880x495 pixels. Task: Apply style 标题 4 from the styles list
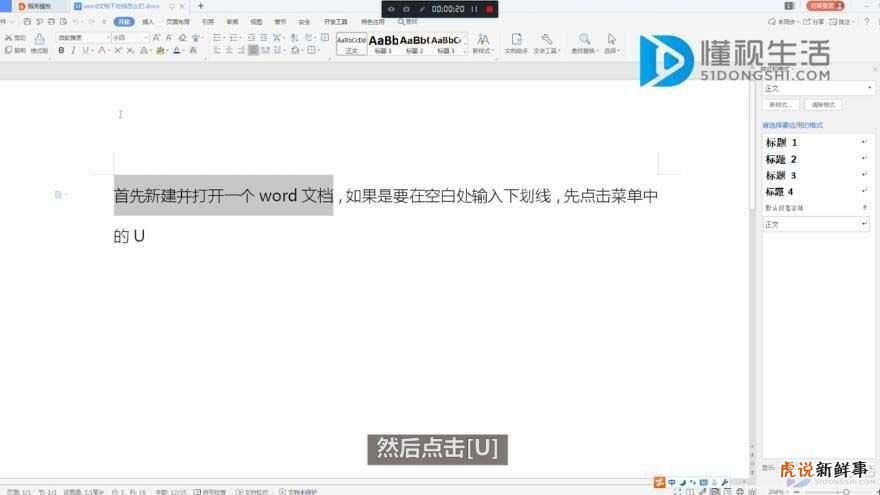[816, 192]
